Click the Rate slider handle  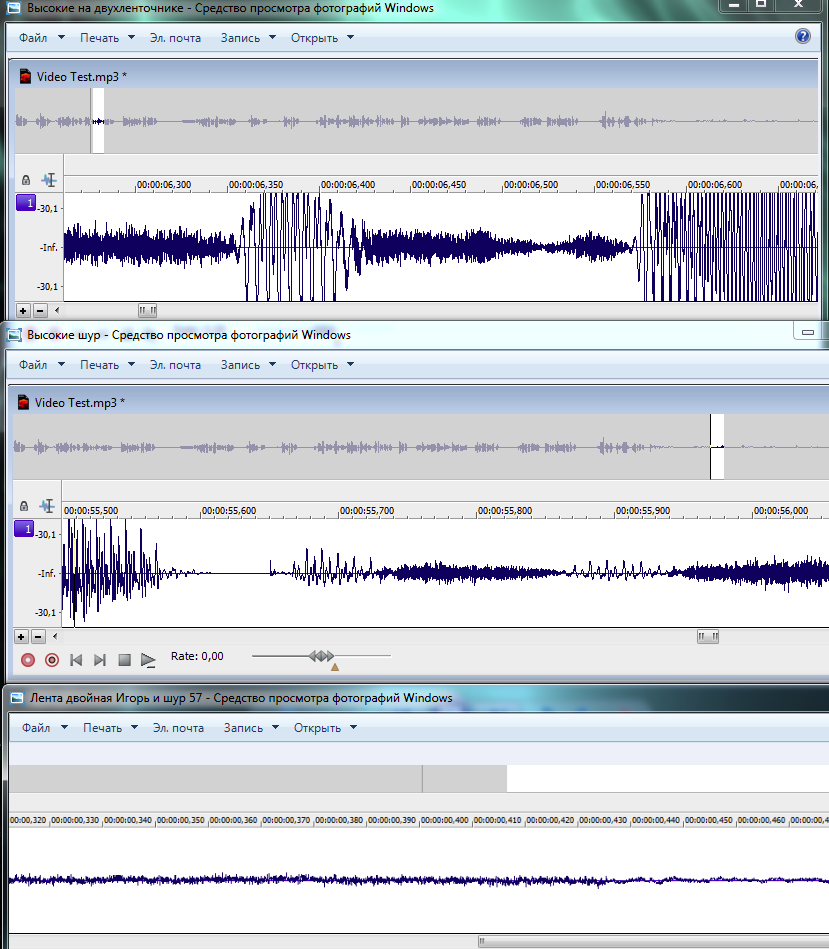click(321, 655)
